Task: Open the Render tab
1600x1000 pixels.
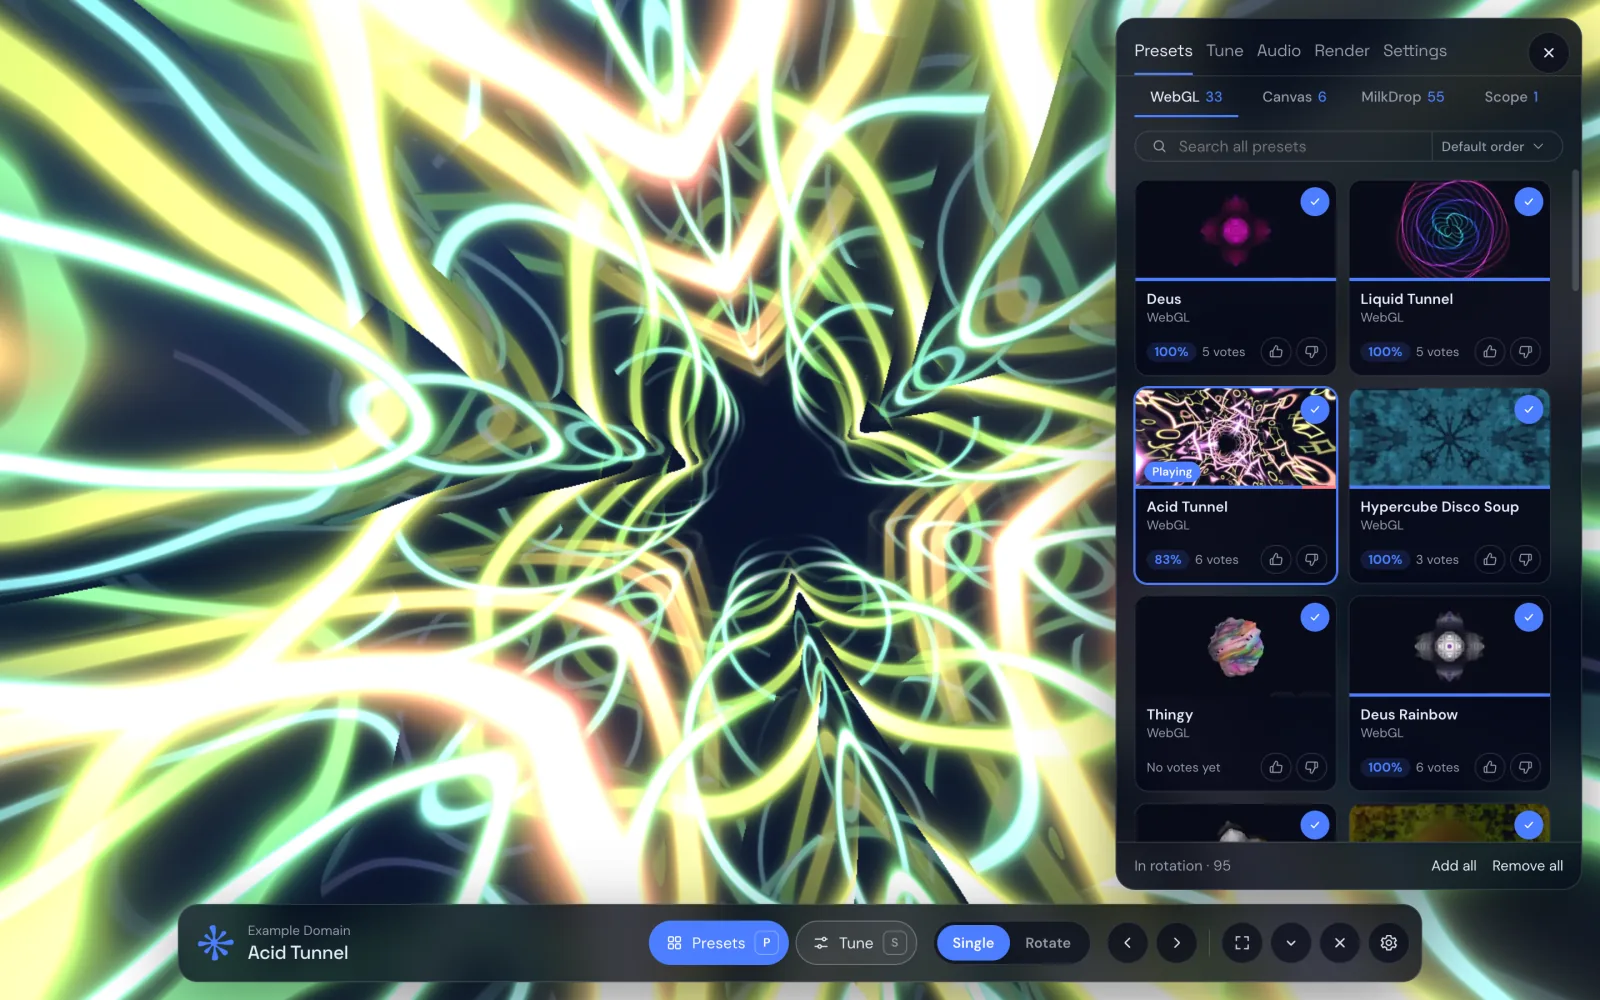Action: [x=1342, y=51]
